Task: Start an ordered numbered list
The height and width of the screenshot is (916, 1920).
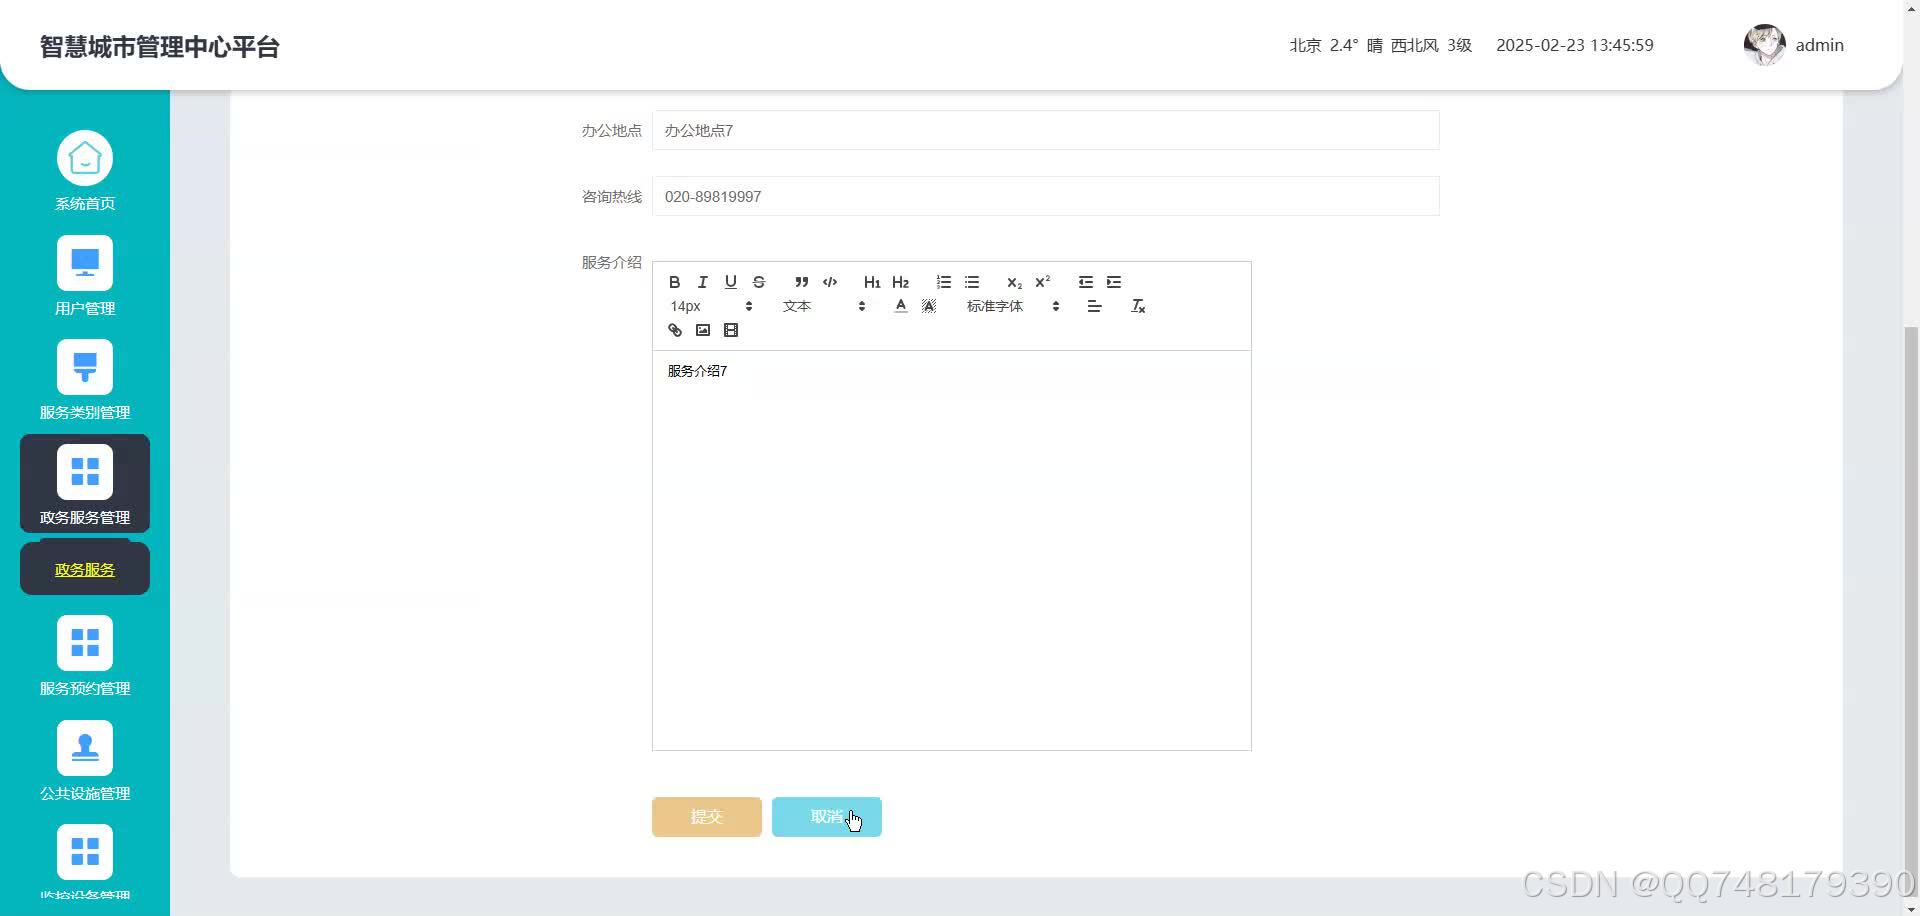Action: click(943, 282)
